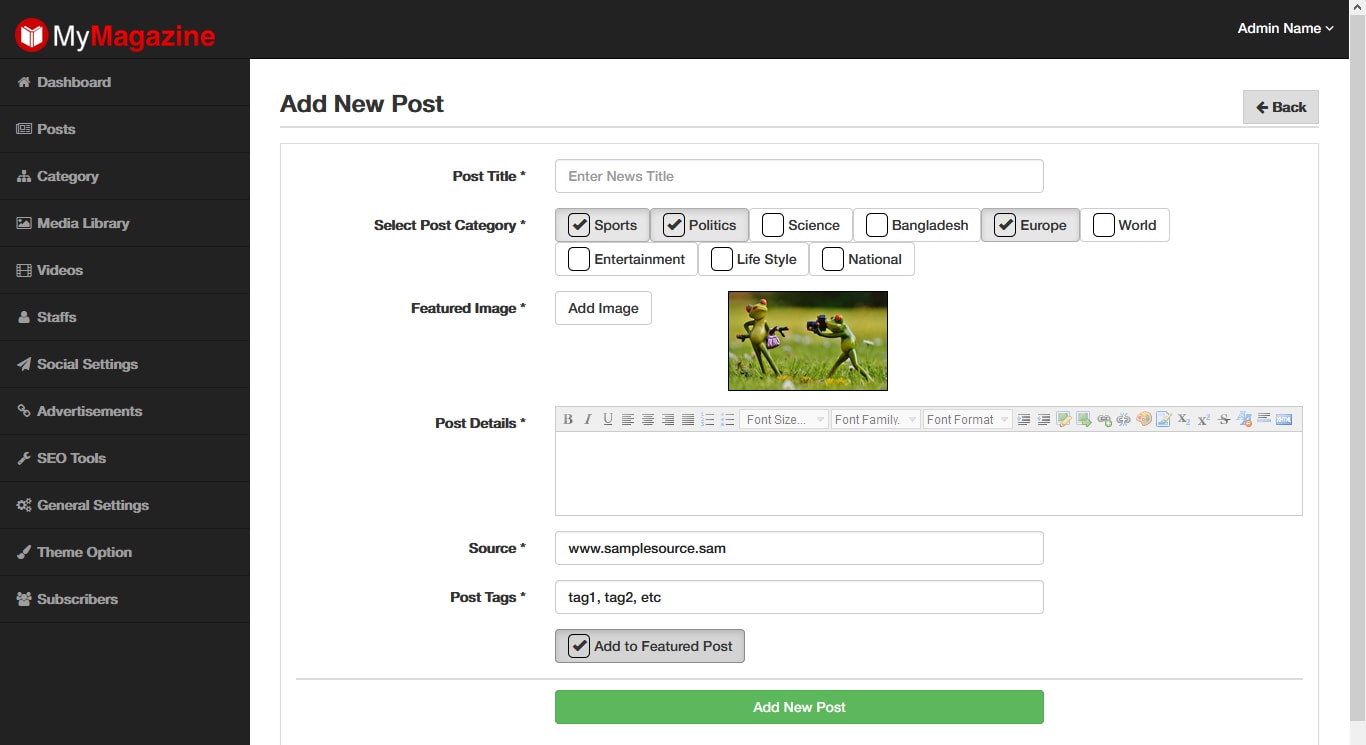Check the Science category checkbox

[x=772, y=225]
